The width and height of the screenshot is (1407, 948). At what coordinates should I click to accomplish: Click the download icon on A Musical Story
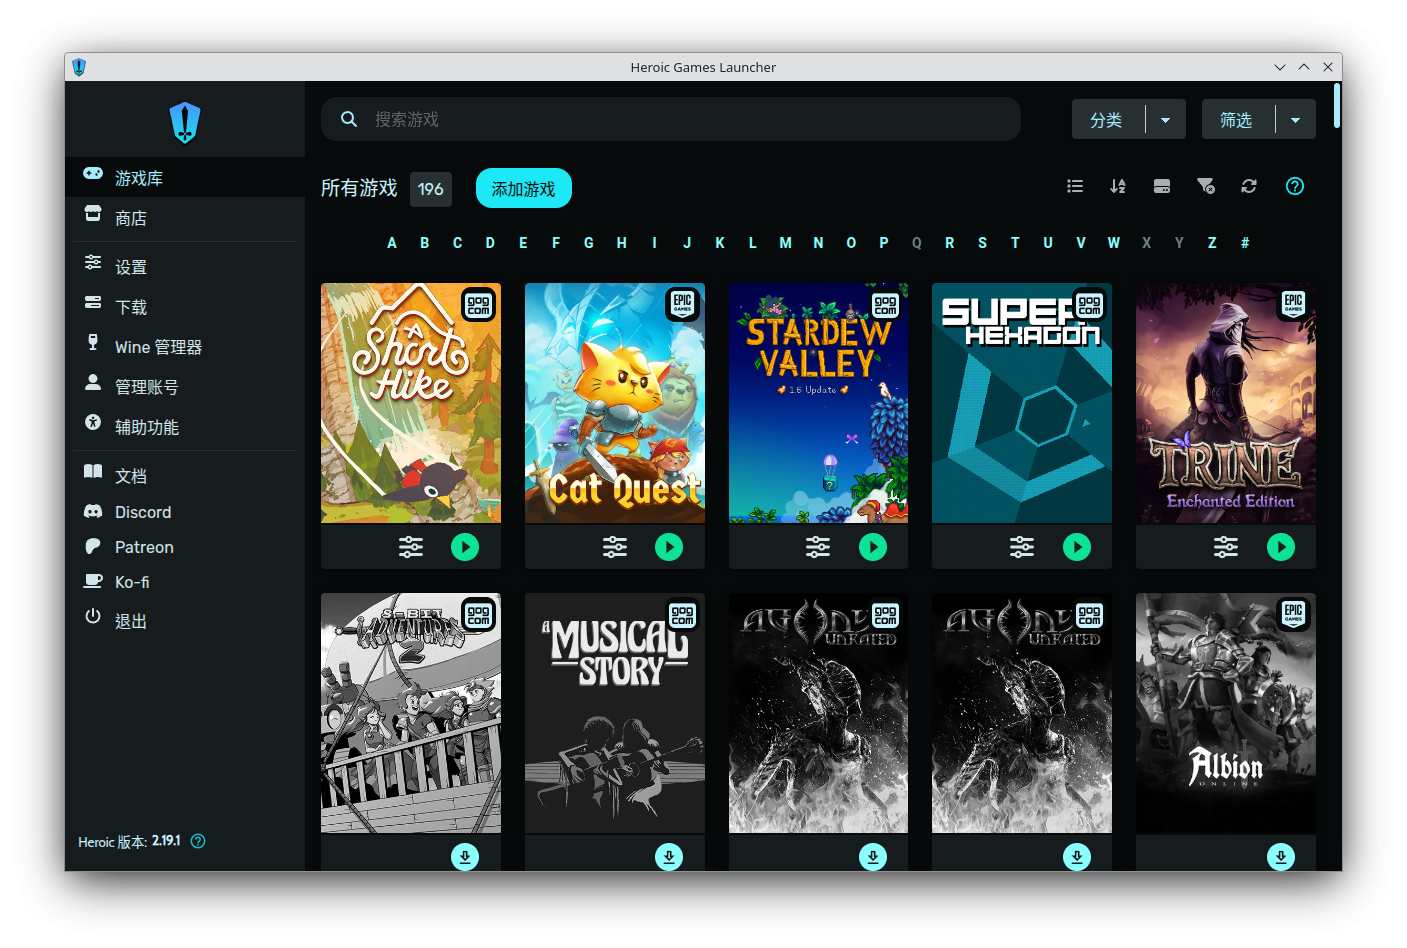[x=669, y=856]
